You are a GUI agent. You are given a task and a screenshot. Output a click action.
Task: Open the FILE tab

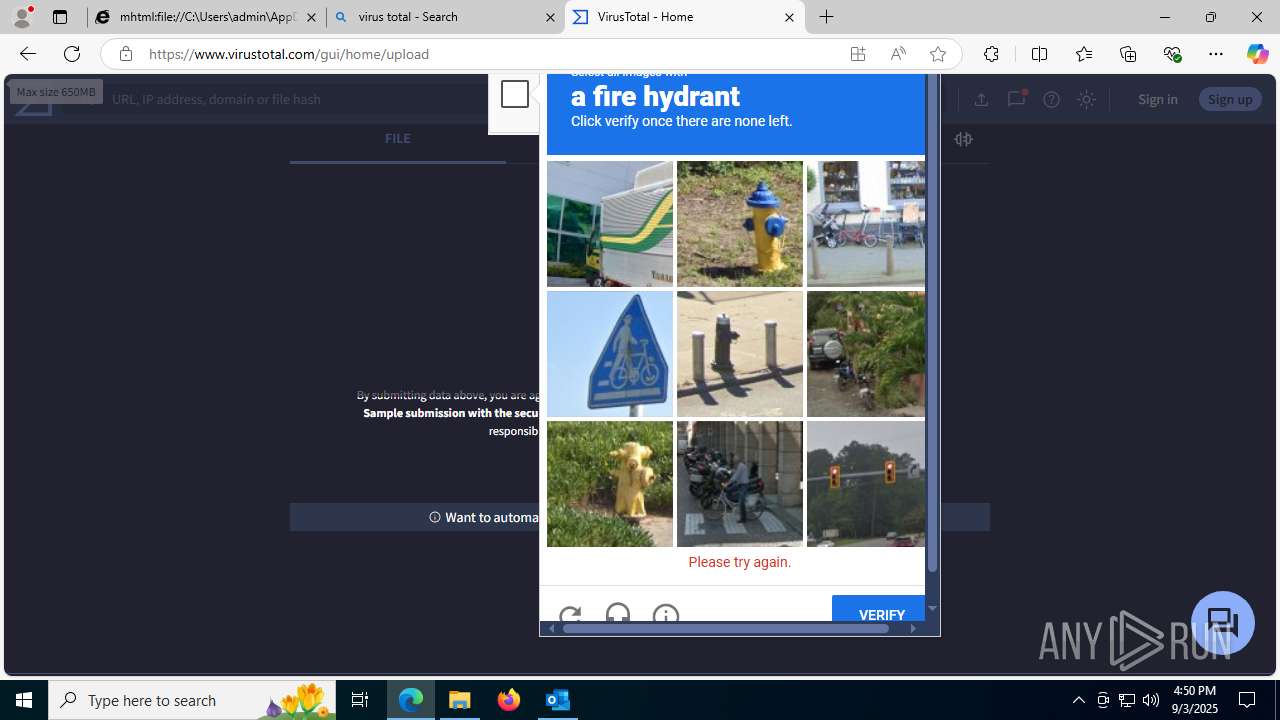pos(397,139)
